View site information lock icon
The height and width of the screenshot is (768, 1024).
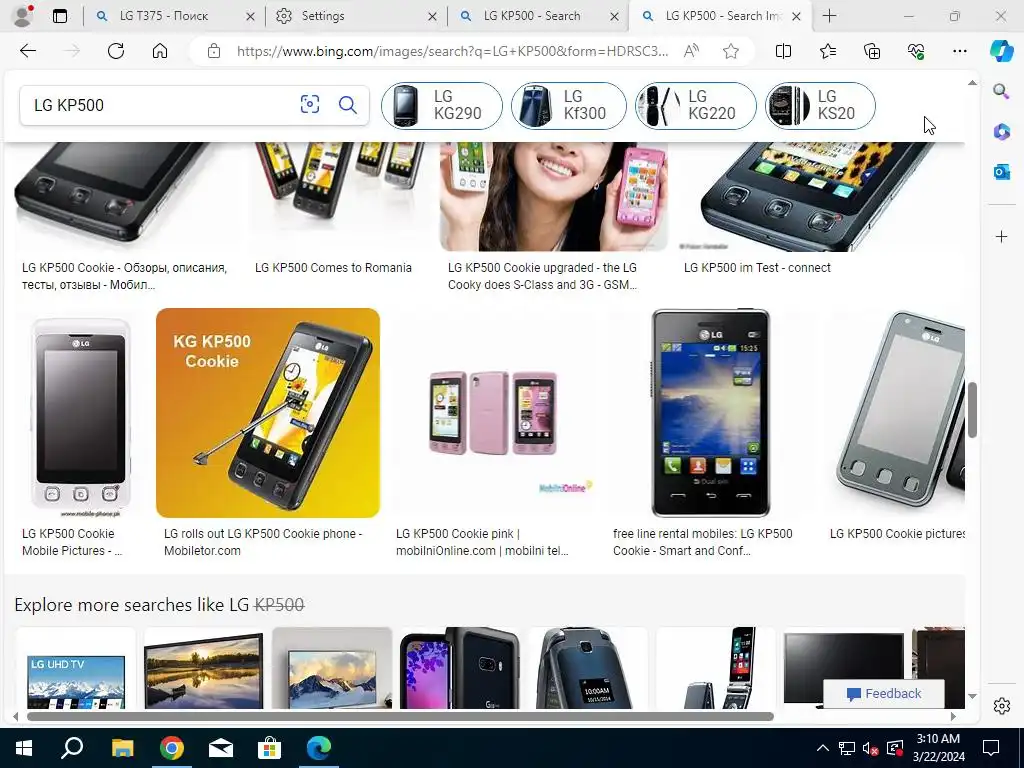(x=214, y=51)
